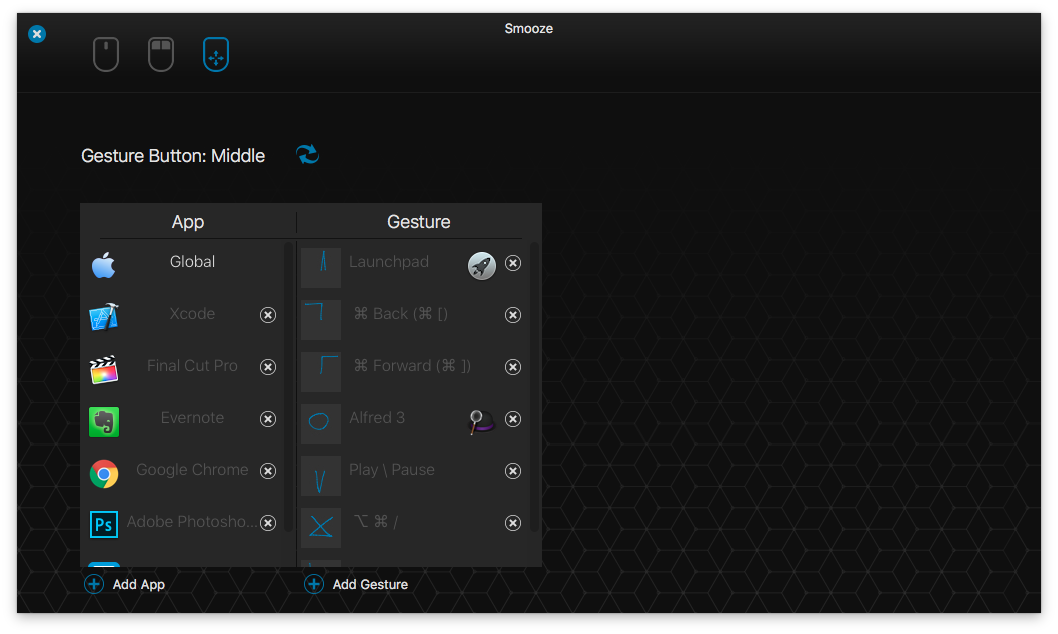
Task: Click the Launchpad gesture thumbnail
Action: tap(321, 268)
